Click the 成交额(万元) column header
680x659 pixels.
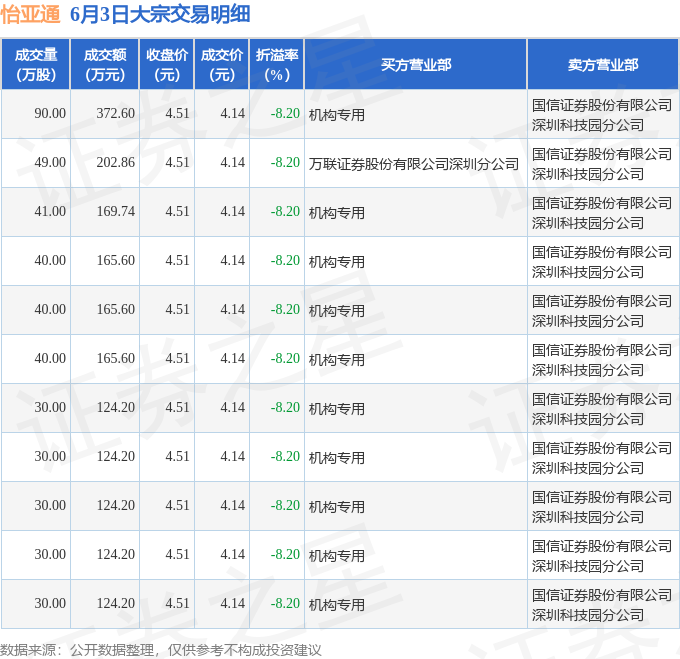(x=105, y=65)
